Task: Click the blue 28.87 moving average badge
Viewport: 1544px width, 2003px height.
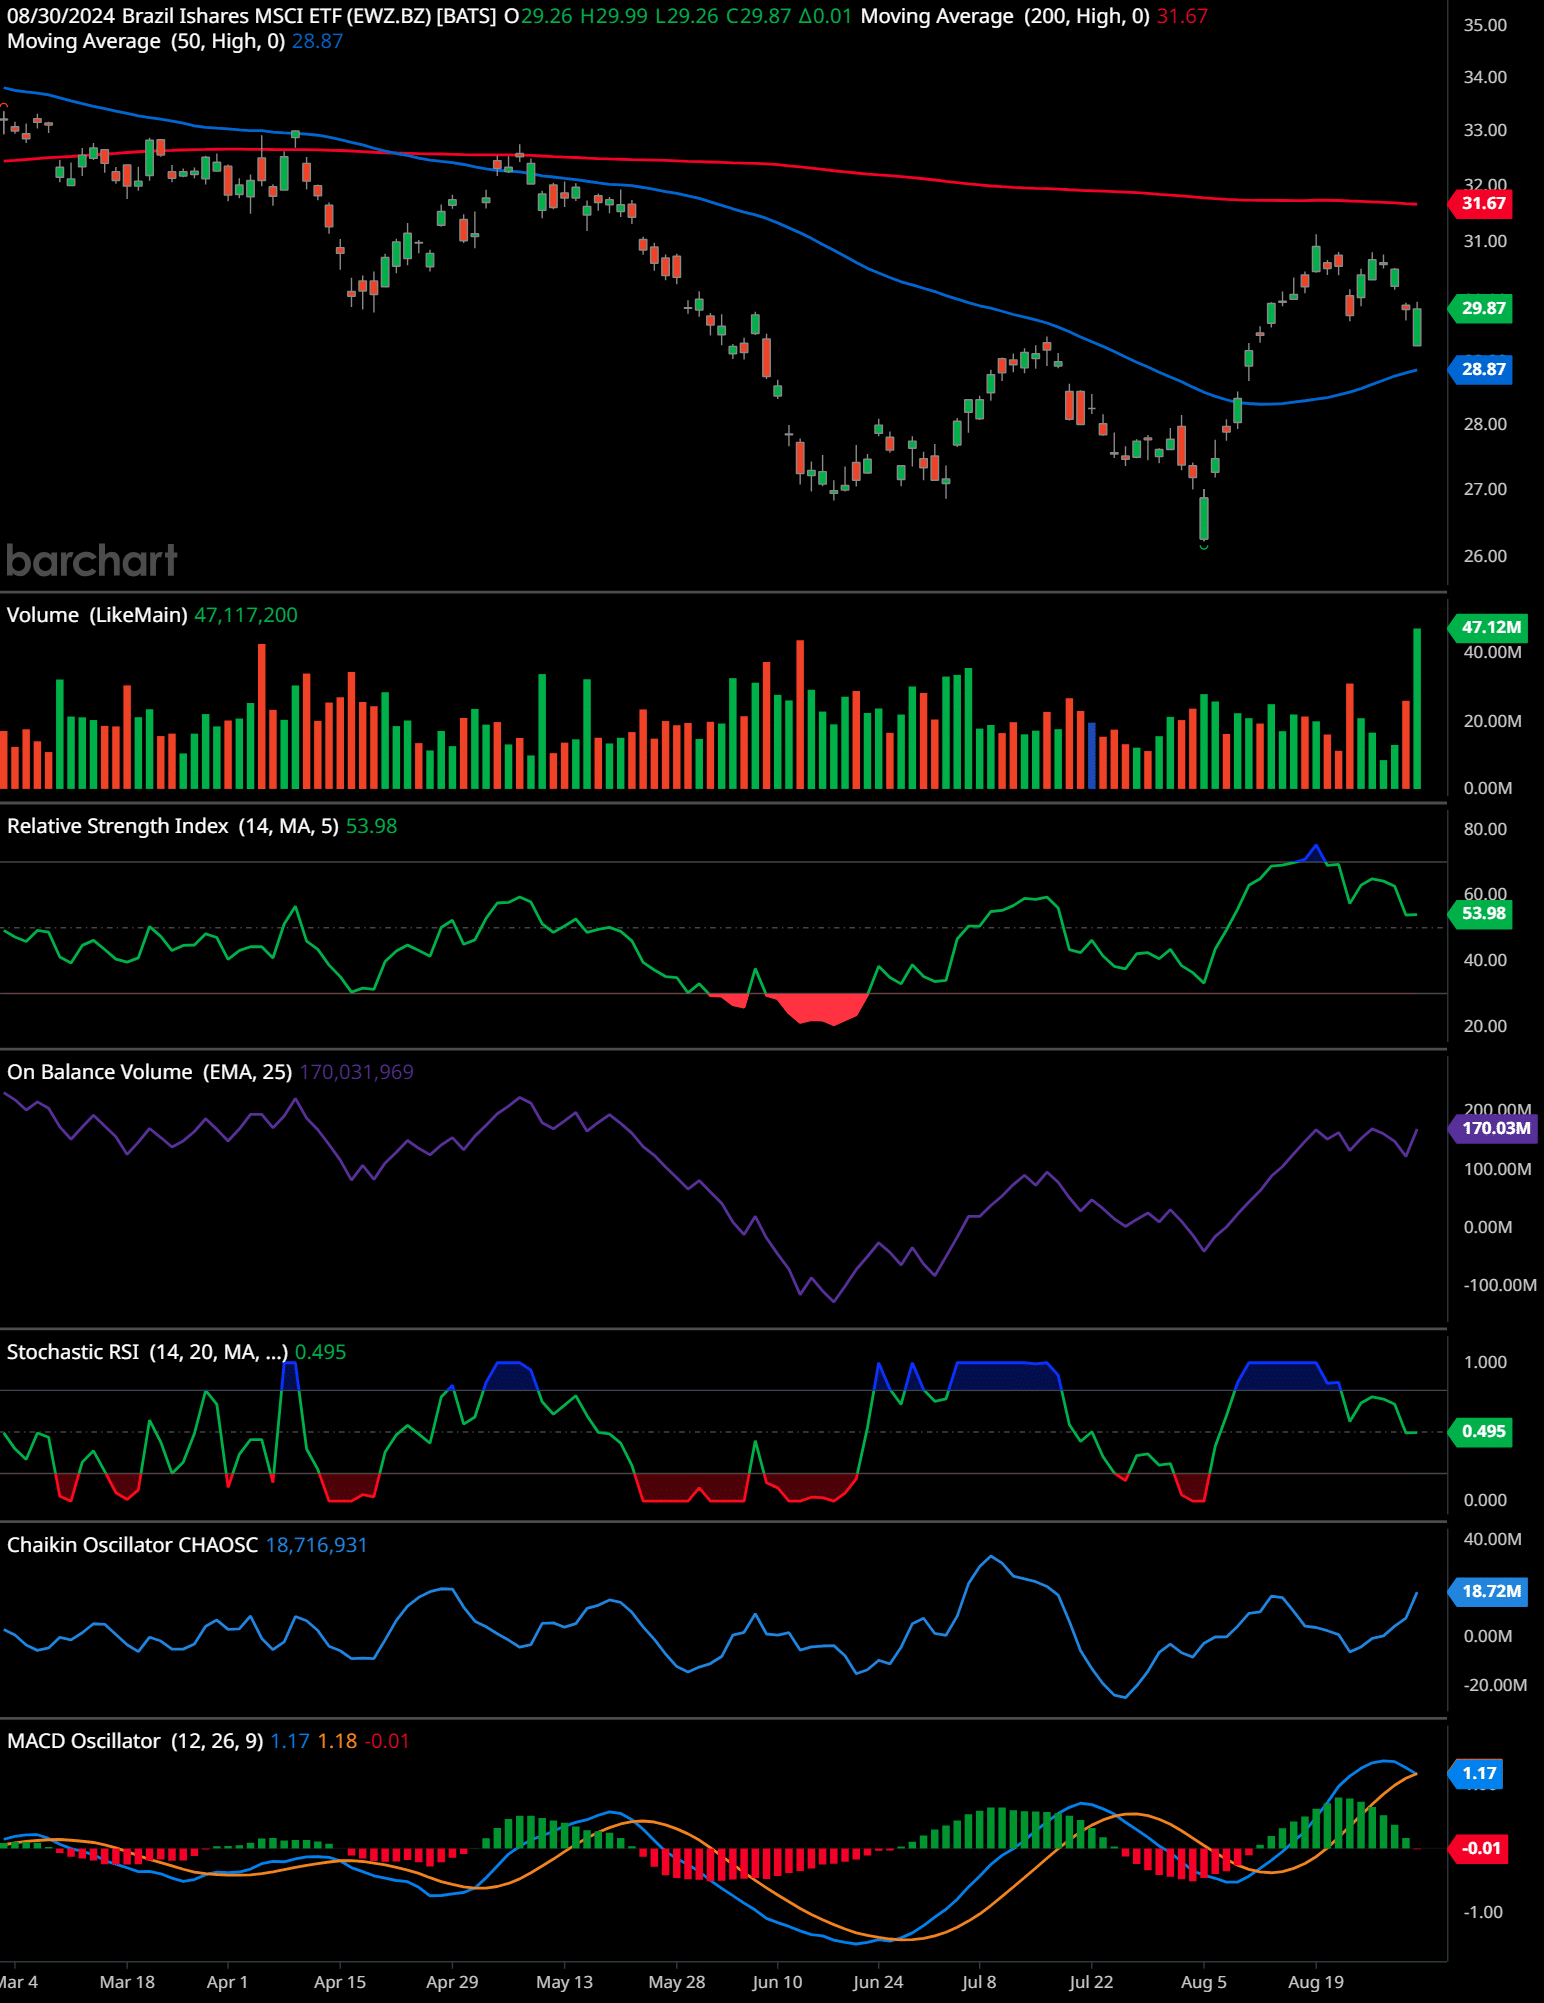Action: [x=1482, y=369]
